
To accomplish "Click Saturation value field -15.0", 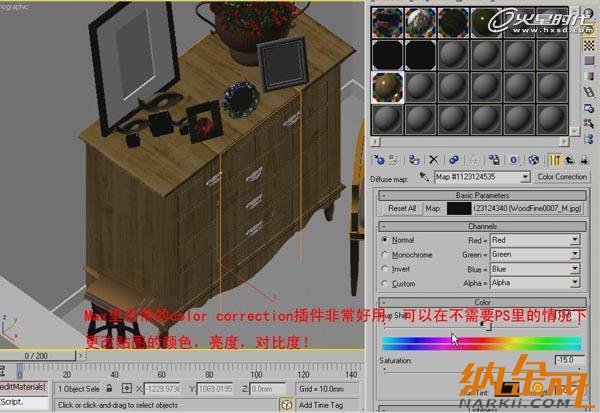I will point(569,360).
